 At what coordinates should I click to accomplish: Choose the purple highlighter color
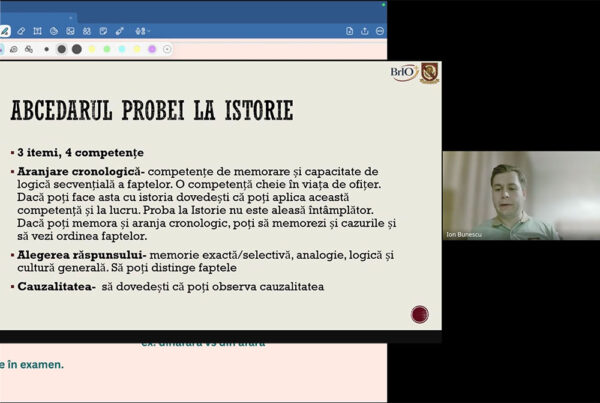click(152, 49)
